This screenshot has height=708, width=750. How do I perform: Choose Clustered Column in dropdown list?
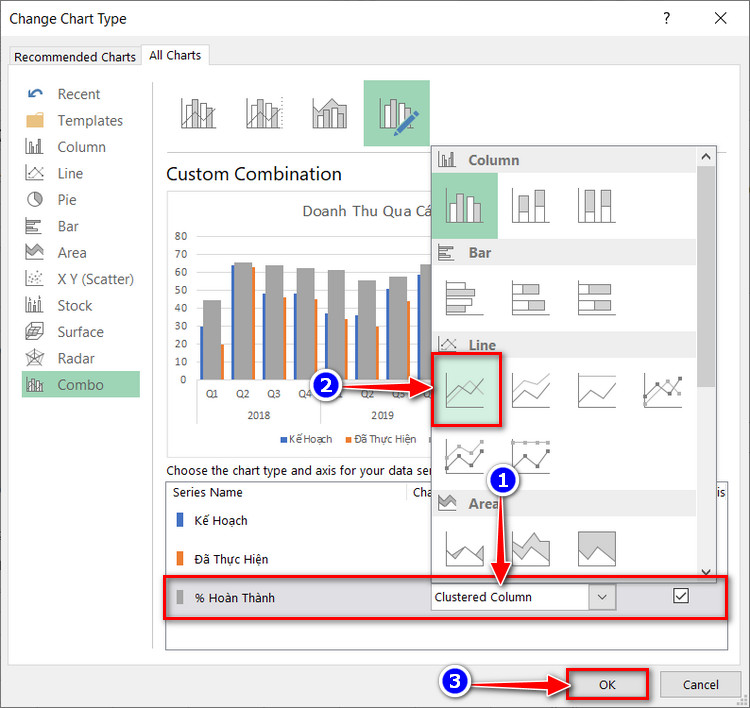pos(464,206)
